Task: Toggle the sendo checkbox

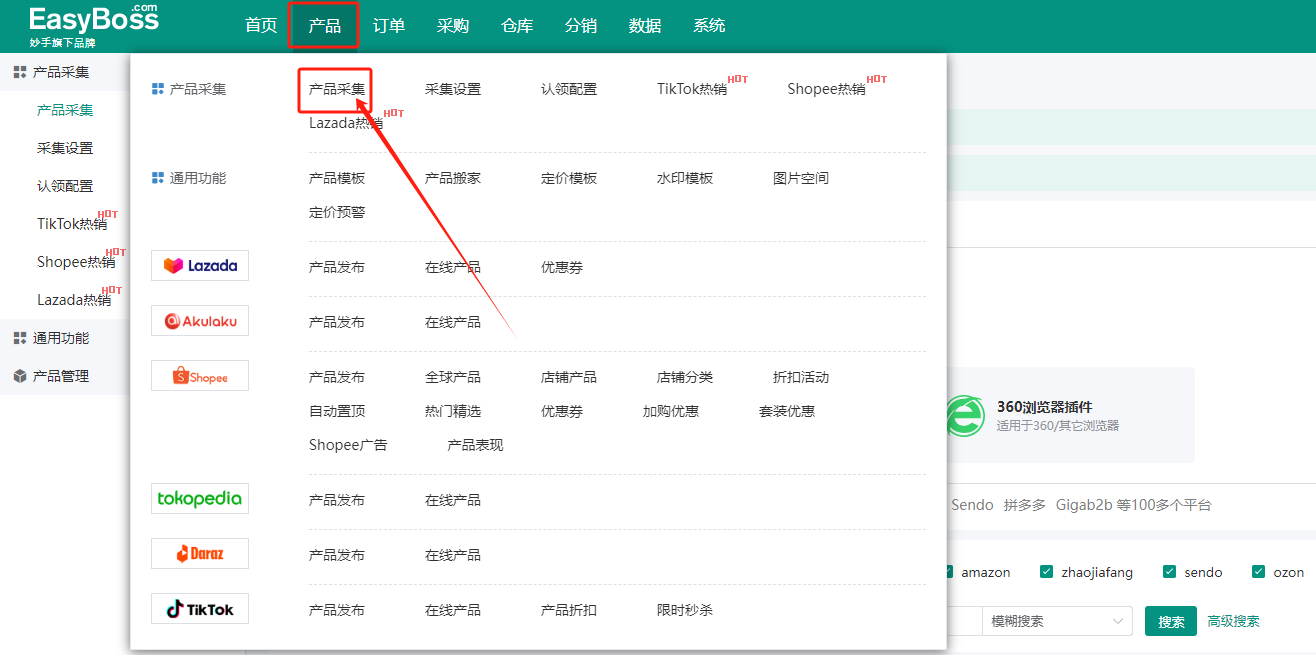Action: coord(1169,572)
